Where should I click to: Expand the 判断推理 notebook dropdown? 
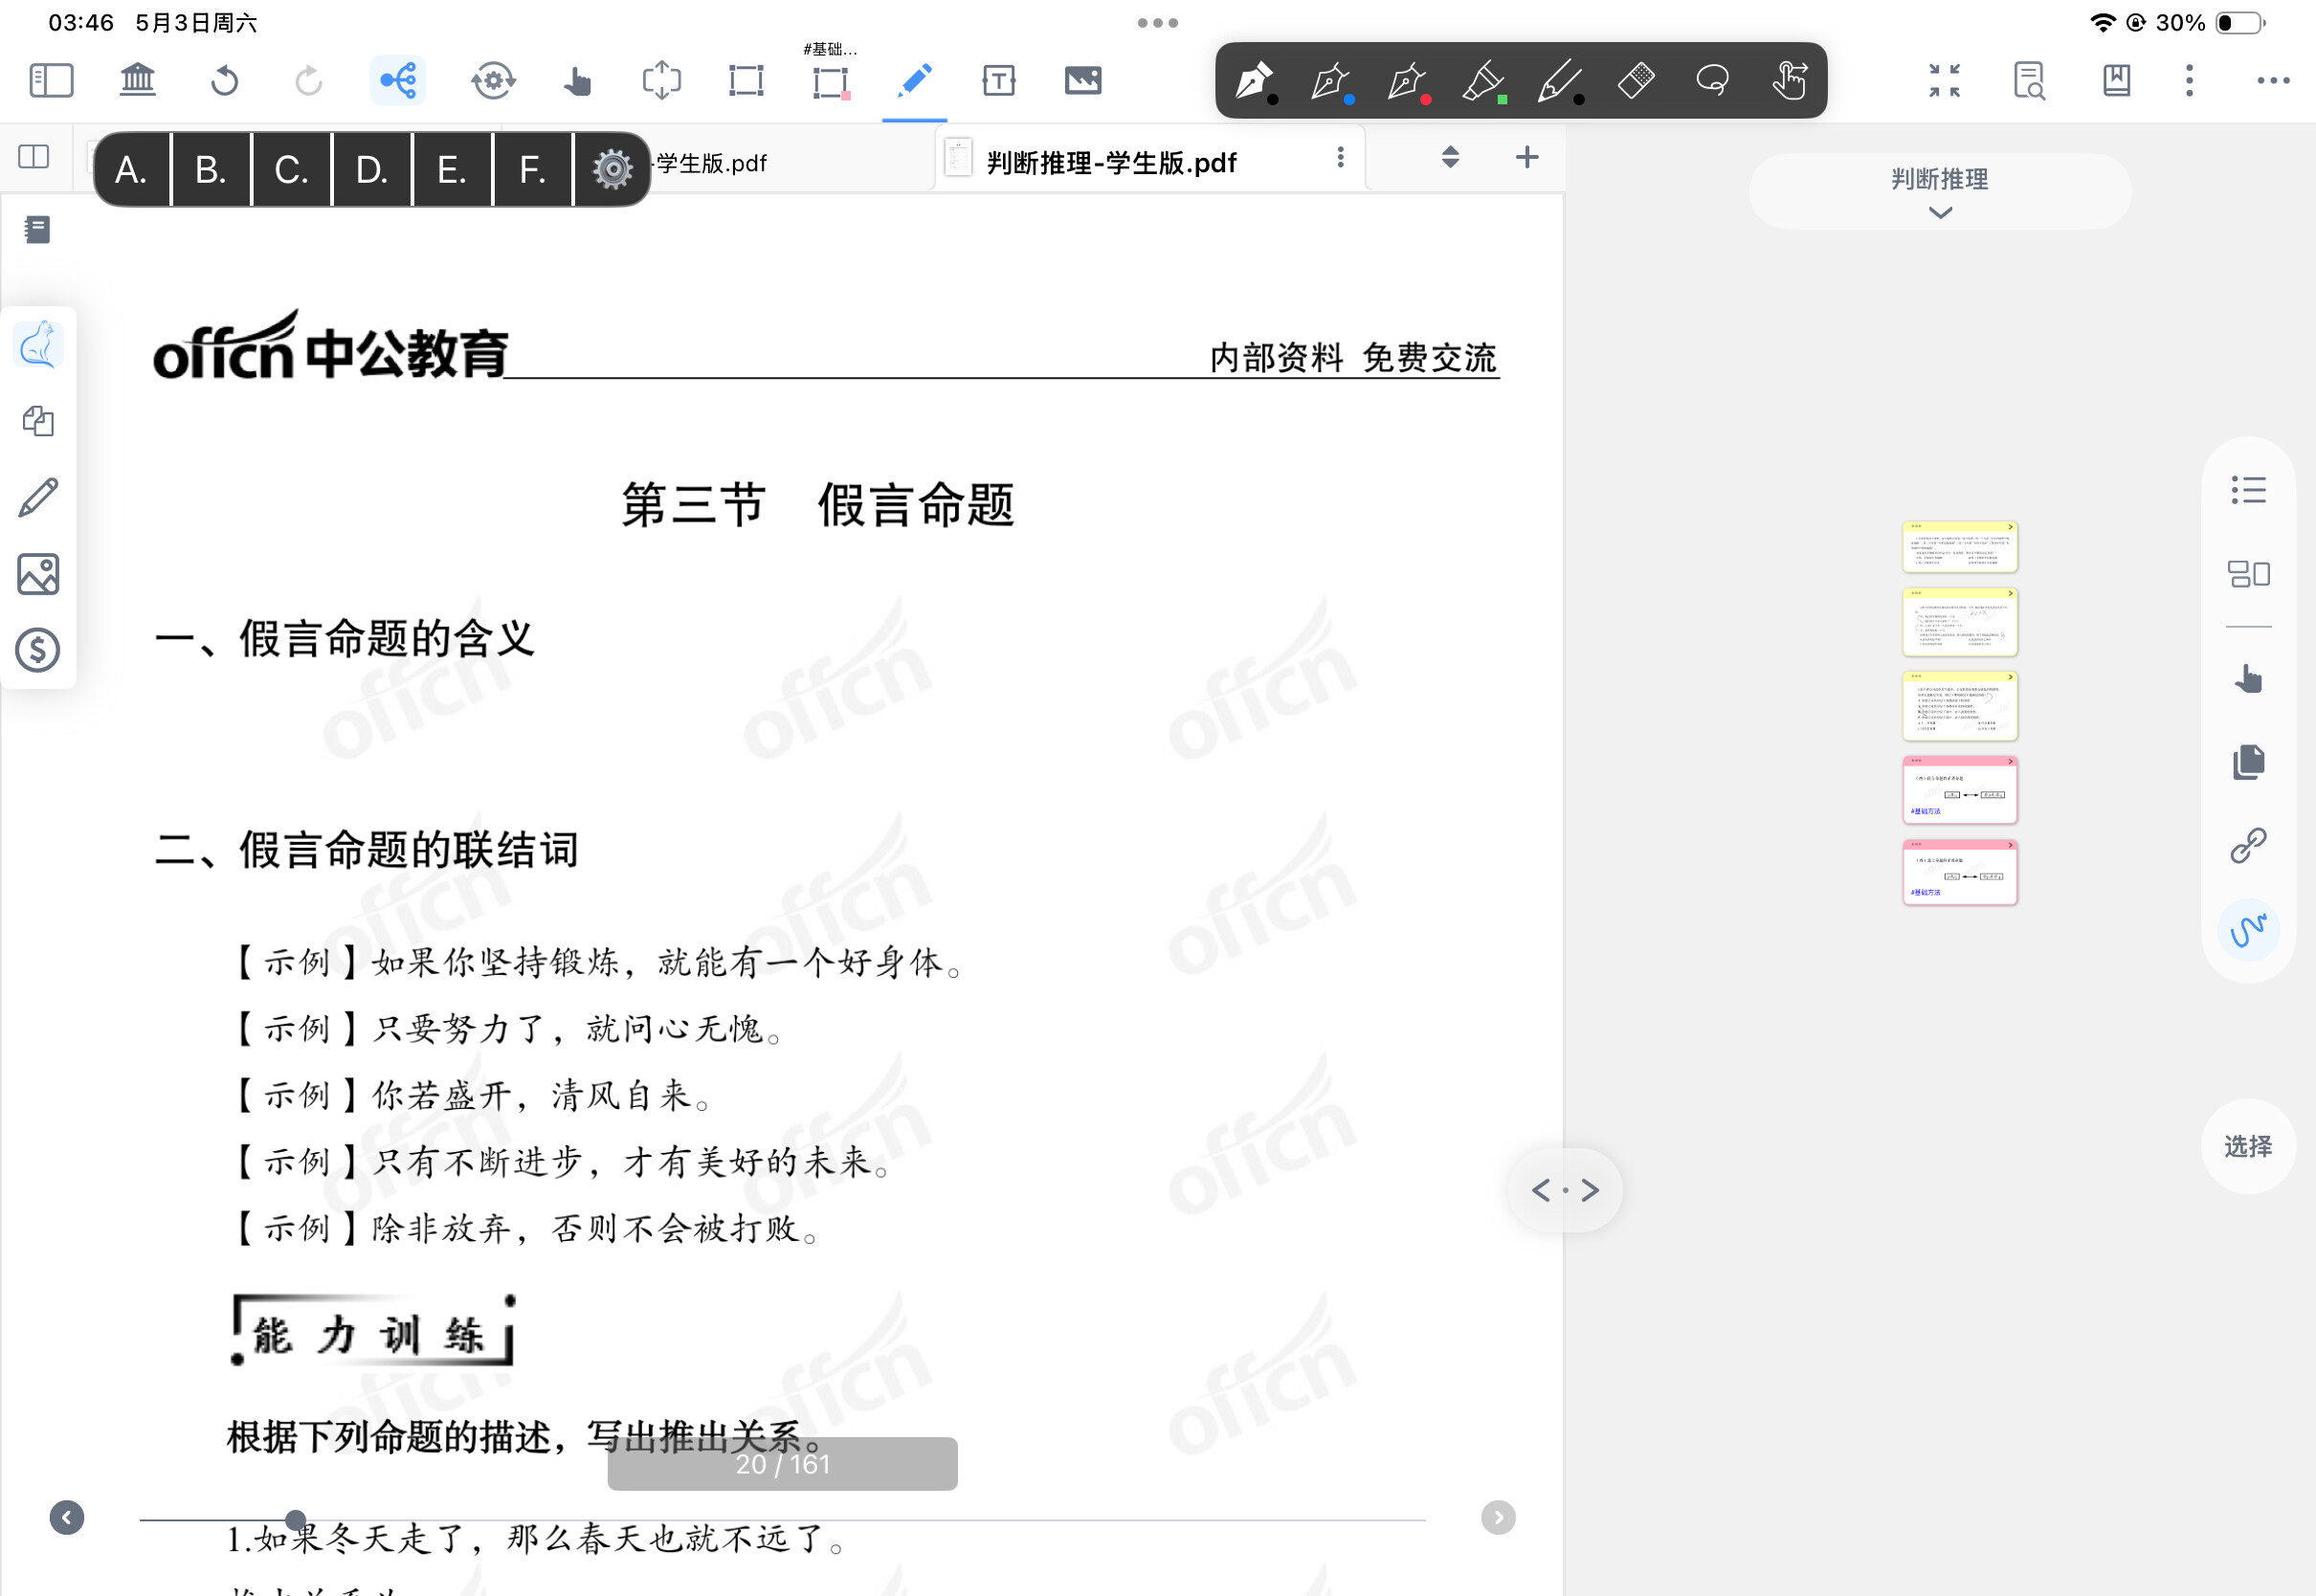coord(1940,192)
